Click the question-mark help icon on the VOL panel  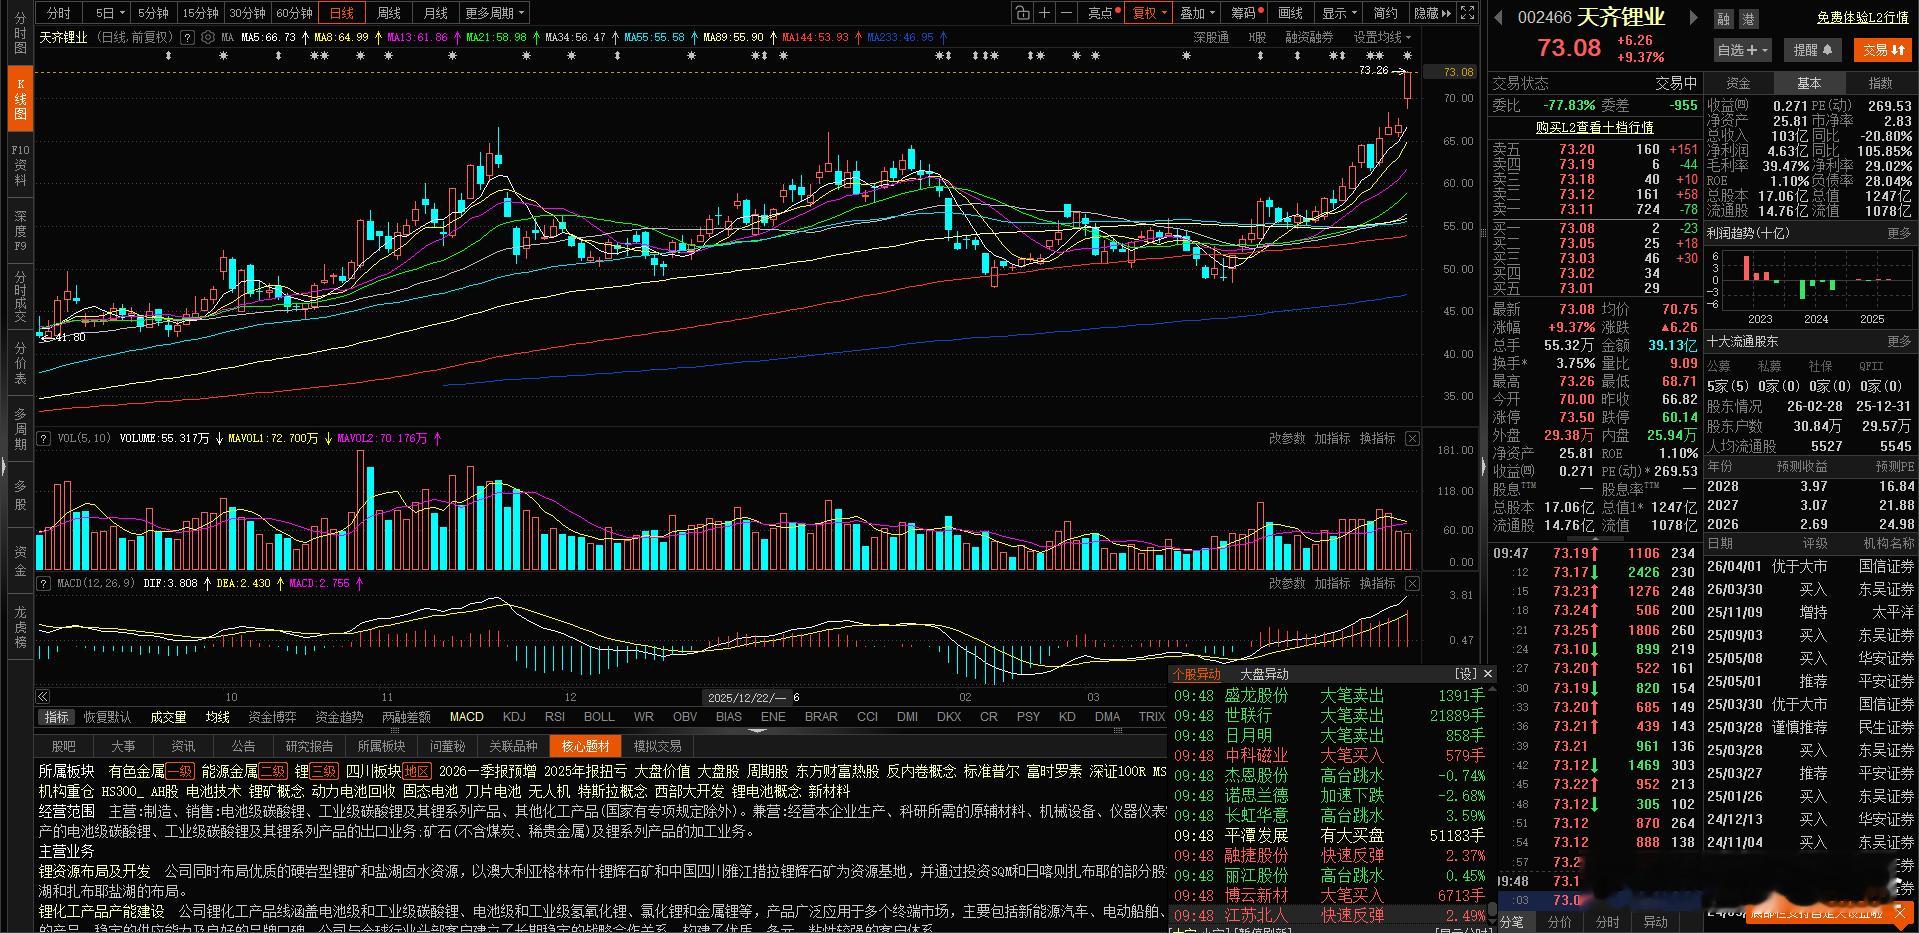click(42, 437)
